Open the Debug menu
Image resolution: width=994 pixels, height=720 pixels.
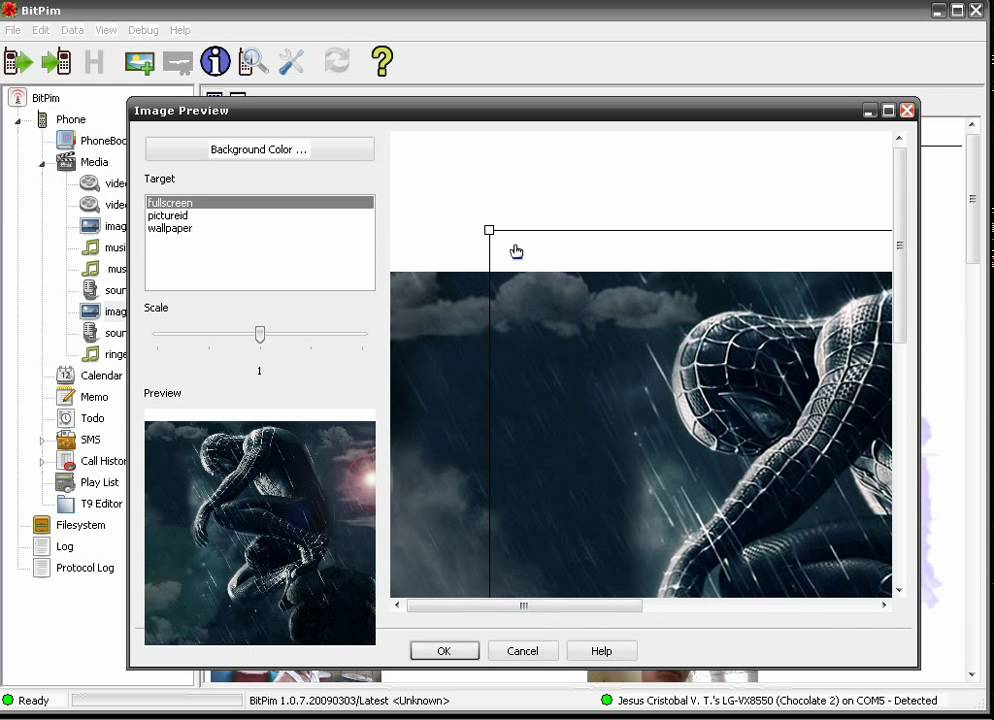pos(143,30)
